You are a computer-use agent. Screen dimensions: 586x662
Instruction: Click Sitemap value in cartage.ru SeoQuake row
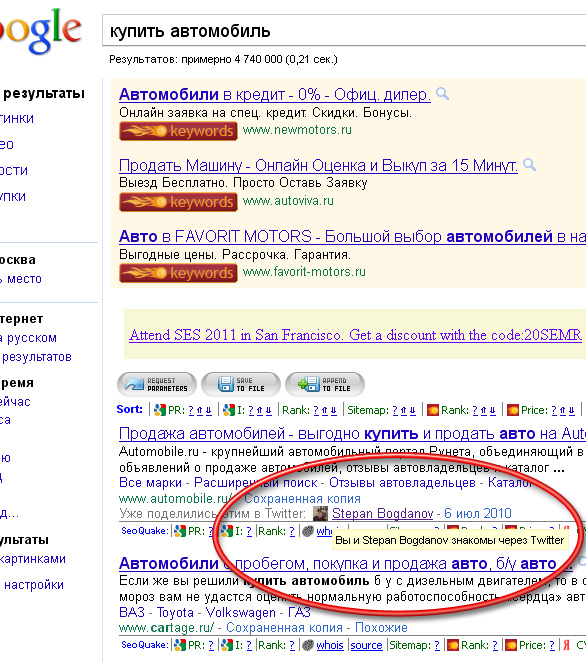[437, 645]
